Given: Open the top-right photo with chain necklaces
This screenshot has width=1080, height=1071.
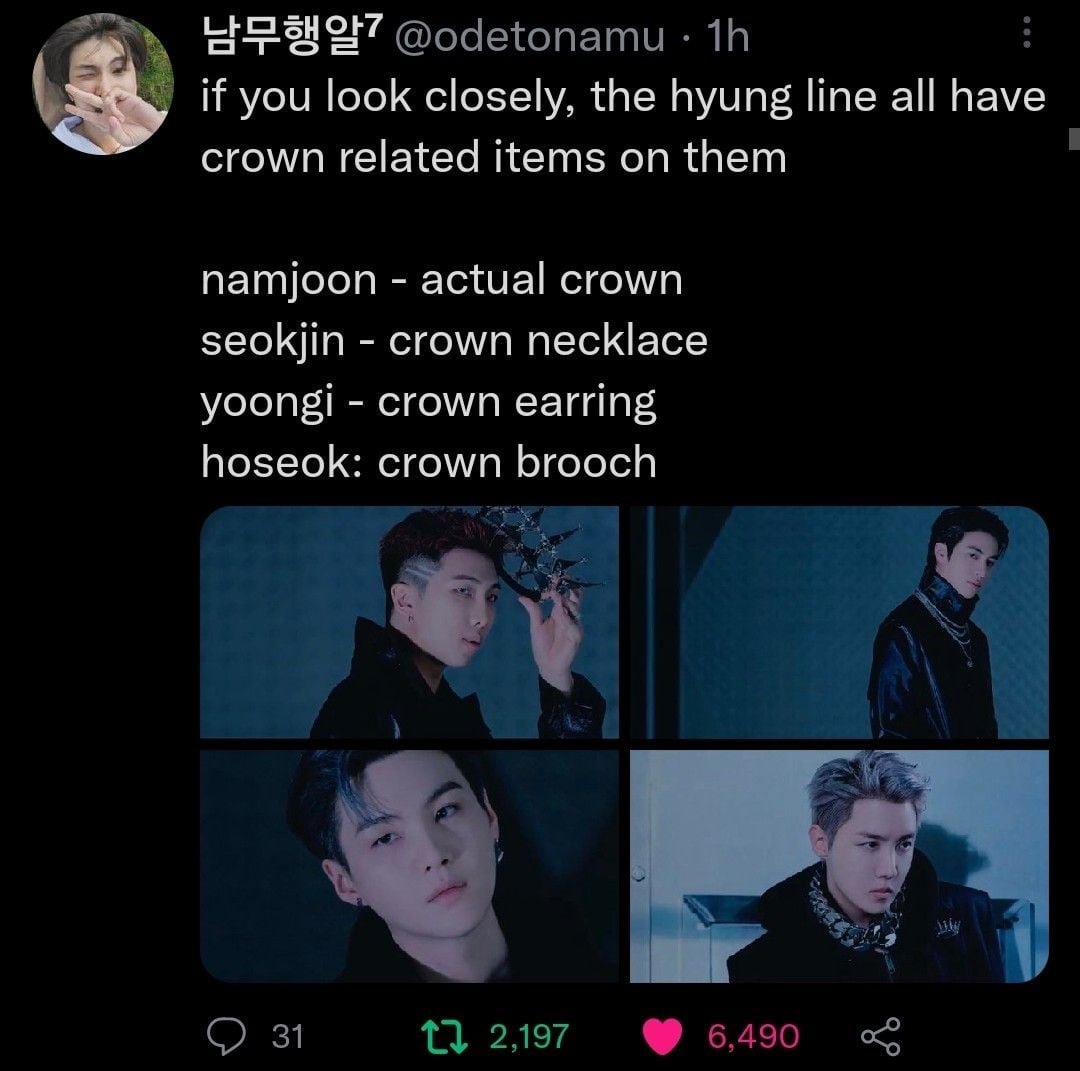Looking at the screenshot, I should pyautogui.click(x=839, y=622).
